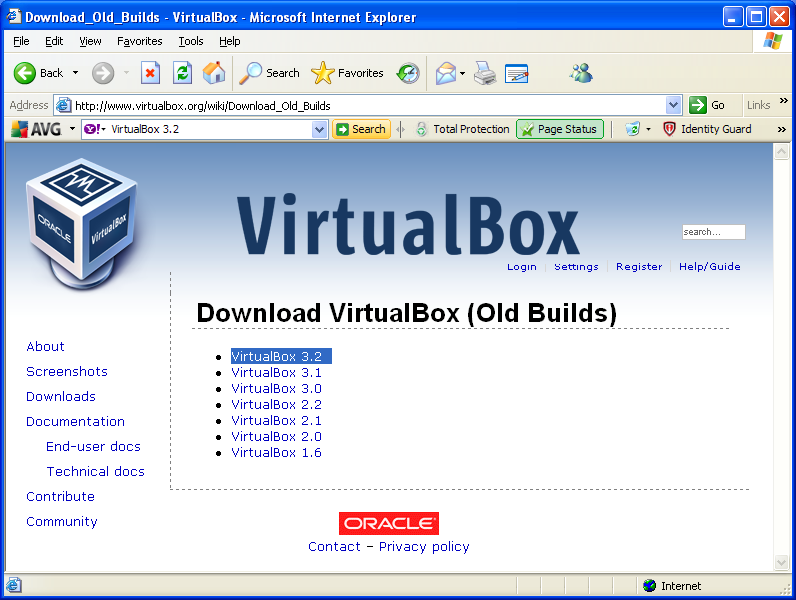Expand the Links toolbar chevron
This screenshot has width=796, height=600.
coord(783,101)
